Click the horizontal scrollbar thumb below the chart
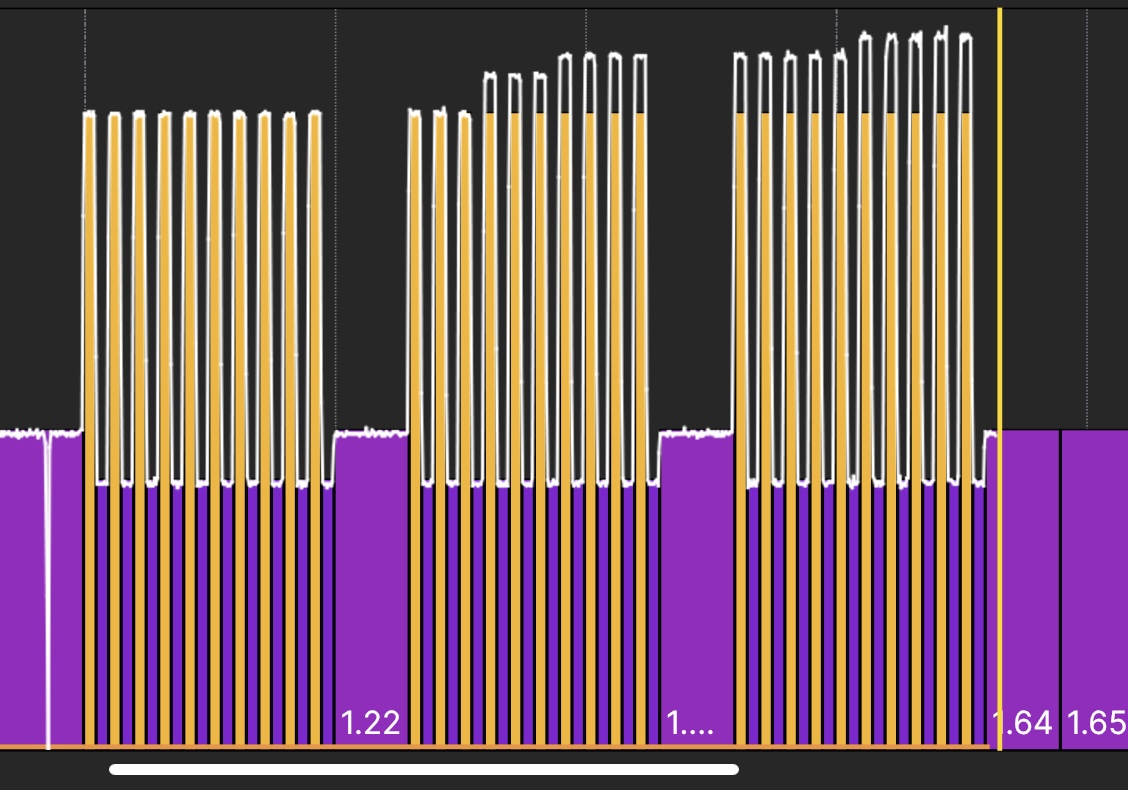Viewport: 1128px width, 790px height. pyautogui.click(x=424, y=770)
